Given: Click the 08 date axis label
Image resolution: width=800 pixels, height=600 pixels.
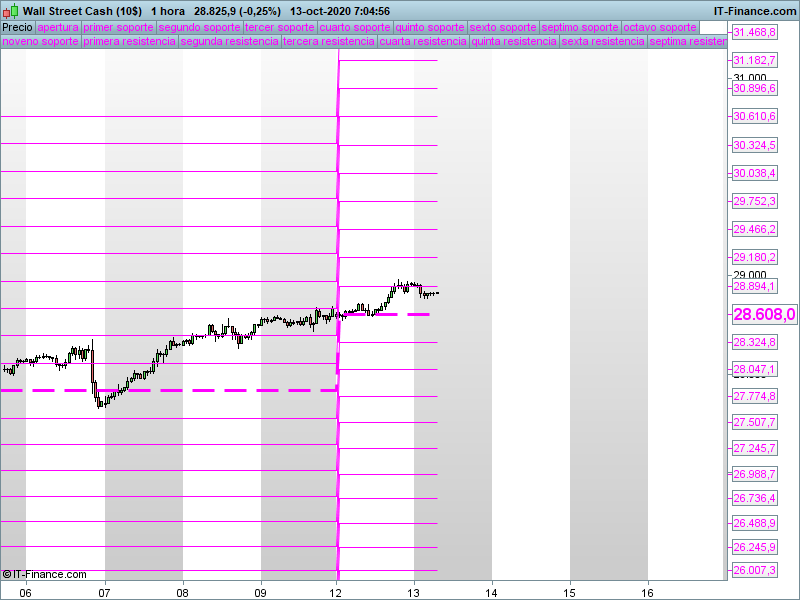Looking at the screenshot, I should pyautogui.click(x=182, y=593).
